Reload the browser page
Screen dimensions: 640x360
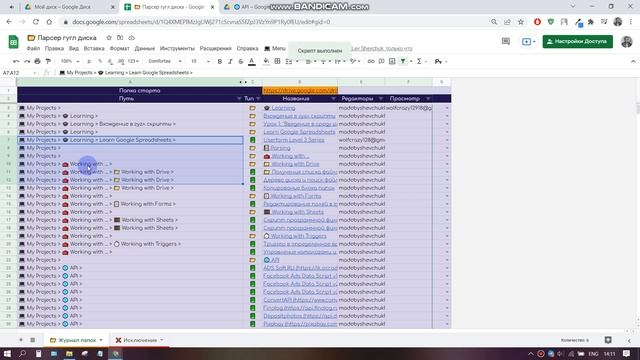[x=36, y=22]
